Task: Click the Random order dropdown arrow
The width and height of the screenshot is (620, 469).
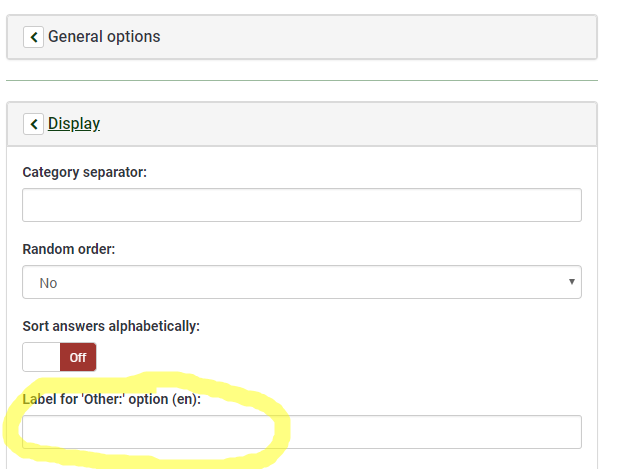Action: click(x=572, y=282)
